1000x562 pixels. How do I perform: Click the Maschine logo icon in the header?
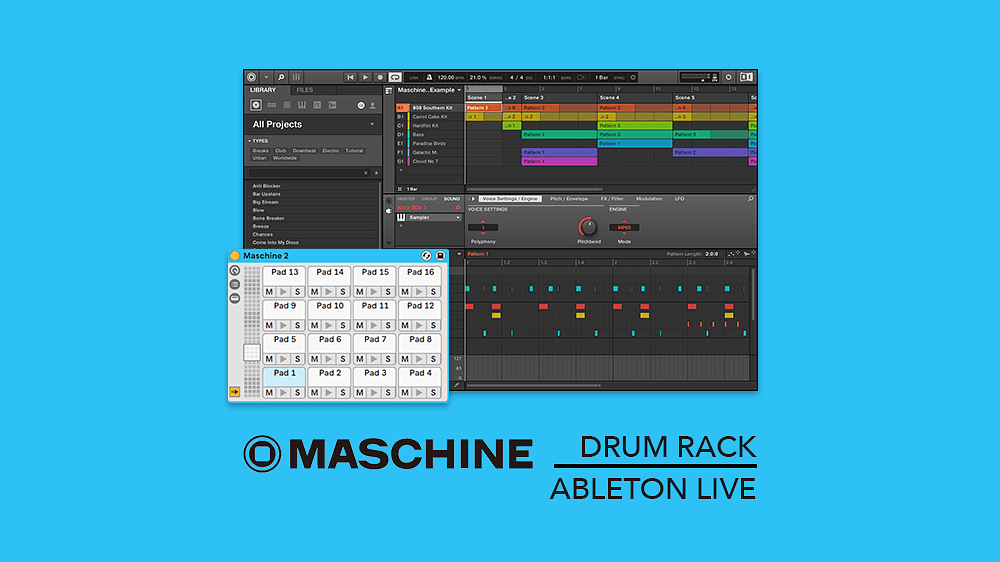(251, 77)
